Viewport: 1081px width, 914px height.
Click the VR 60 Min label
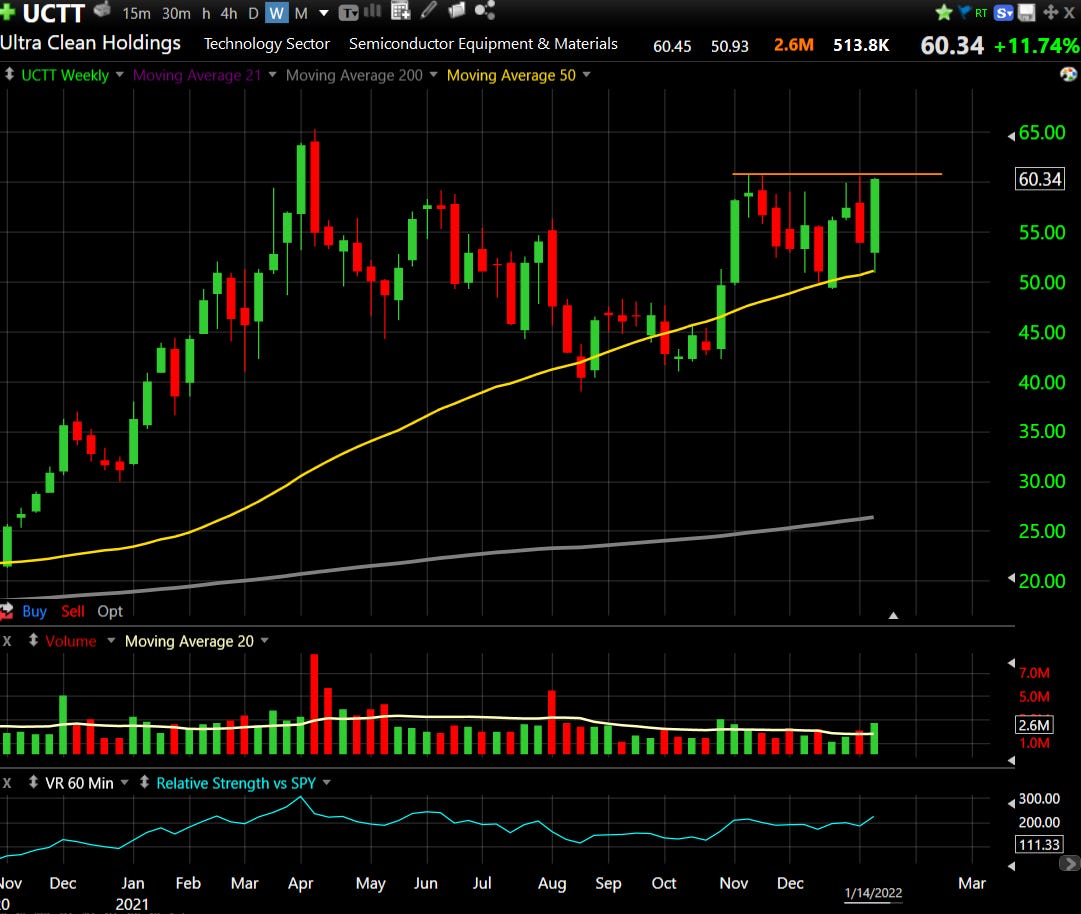79,783
